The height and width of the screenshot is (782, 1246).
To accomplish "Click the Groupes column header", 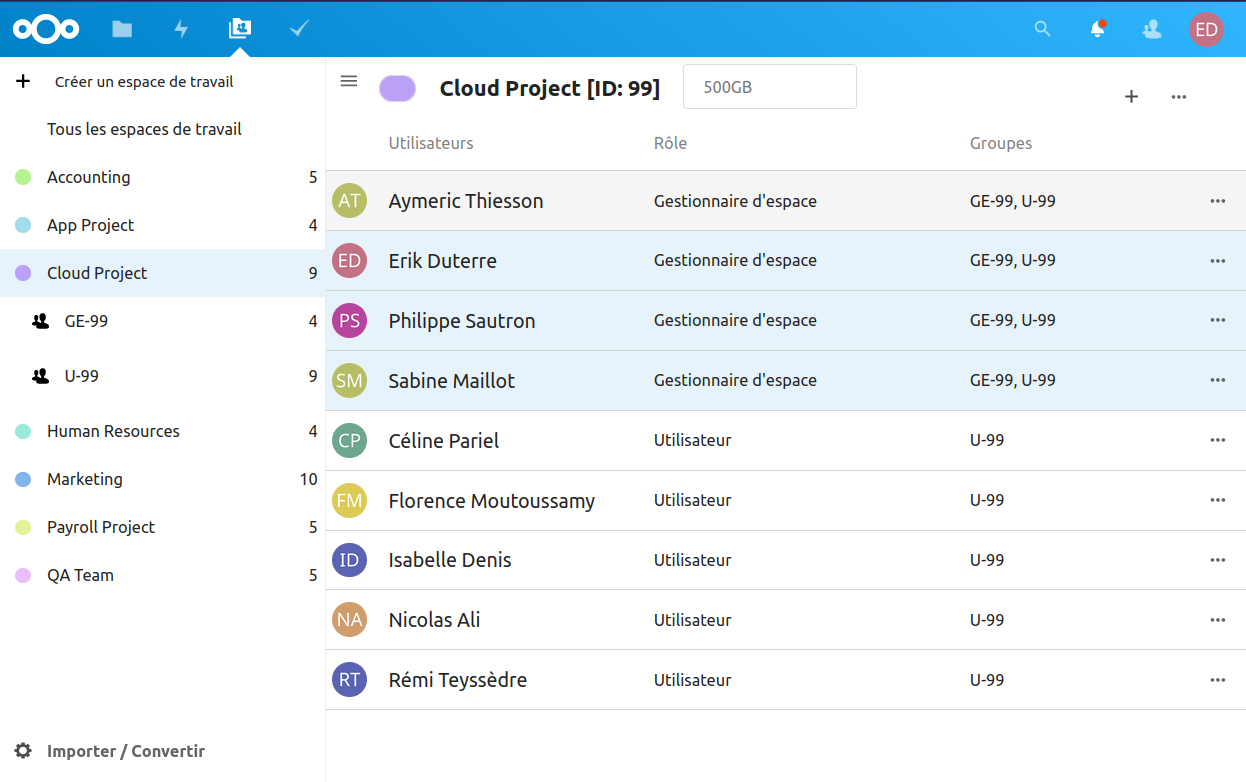I will coord(1001,143).
